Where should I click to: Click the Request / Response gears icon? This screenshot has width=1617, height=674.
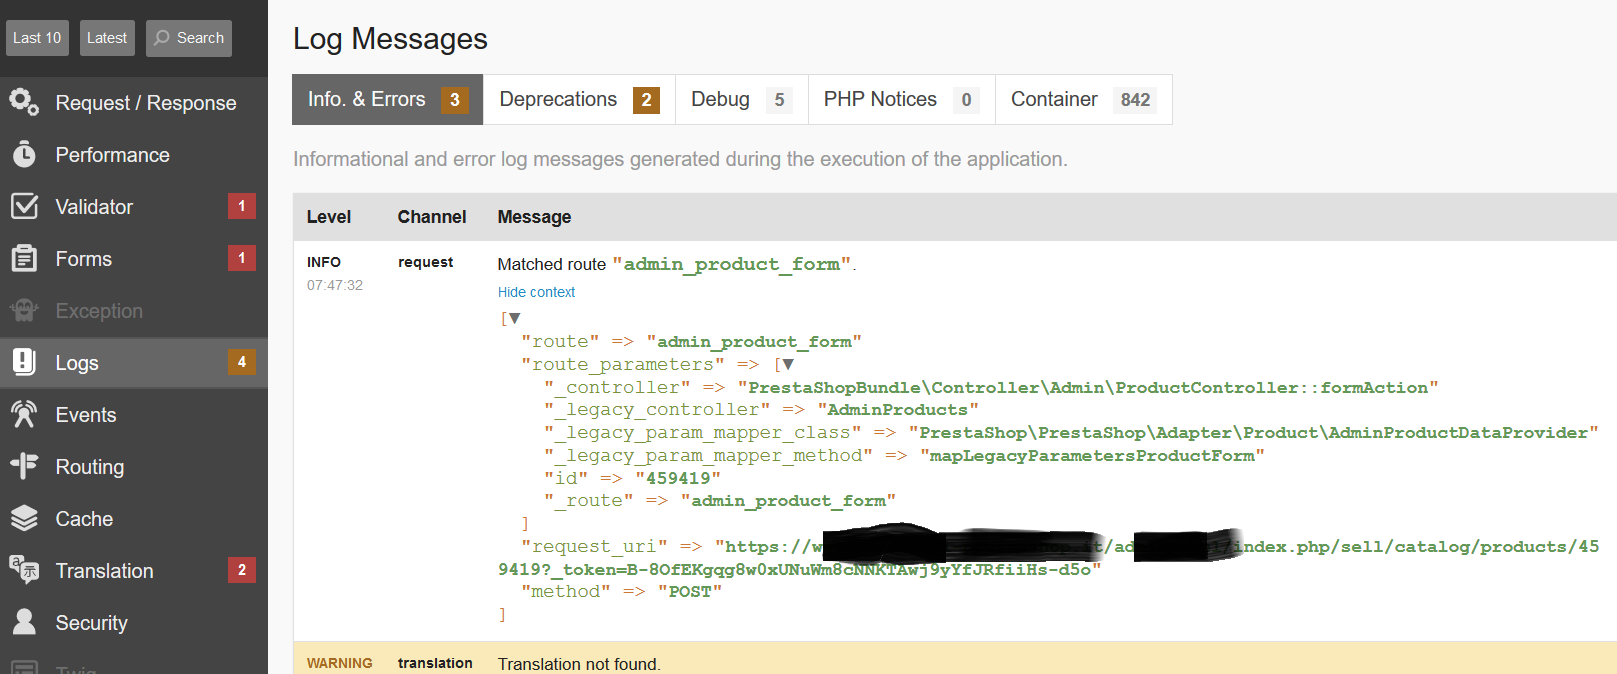24,102
